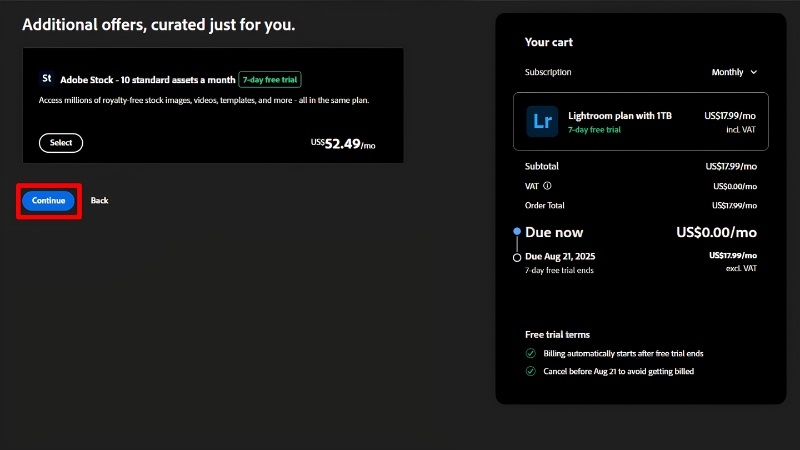
Task: Click the Order Total amount
Action: pyautogui.click(x=734, y=206)
